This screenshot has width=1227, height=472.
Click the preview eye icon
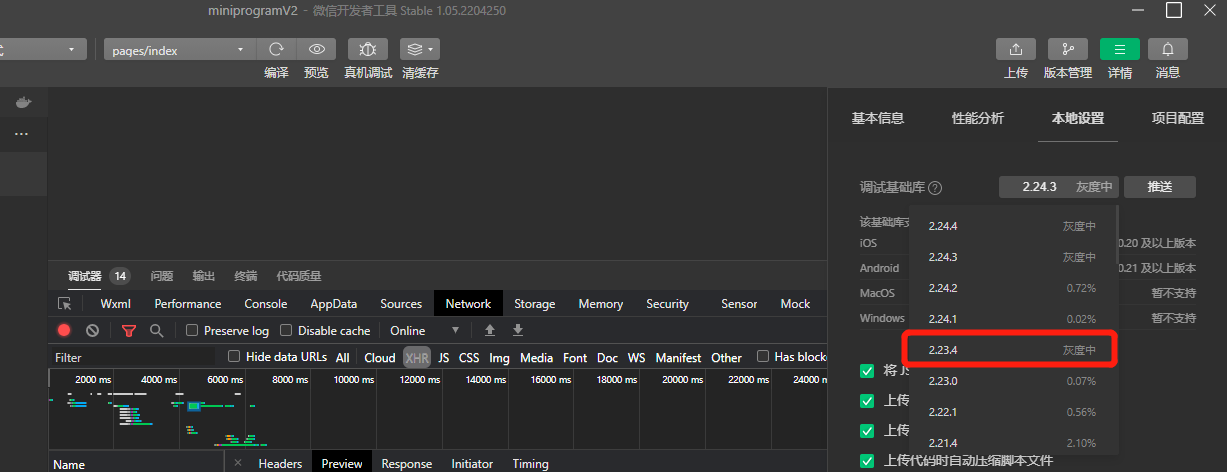tap(316, 49)
